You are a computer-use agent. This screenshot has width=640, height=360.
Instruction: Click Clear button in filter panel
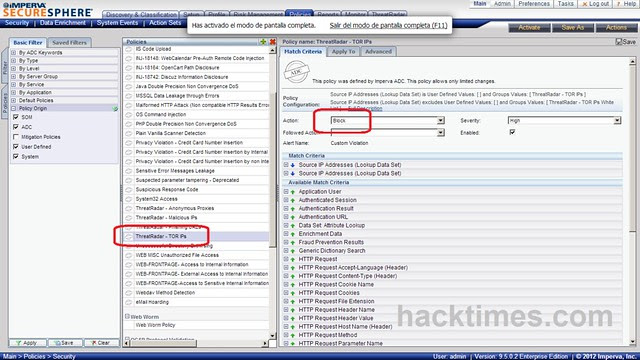tap(101, 343)
